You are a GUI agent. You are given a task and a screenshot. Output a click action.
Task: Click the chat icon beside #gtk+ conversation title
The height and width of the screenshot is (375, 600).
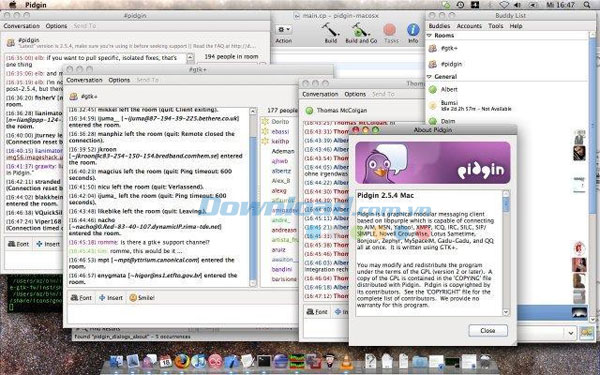[73, 96]
